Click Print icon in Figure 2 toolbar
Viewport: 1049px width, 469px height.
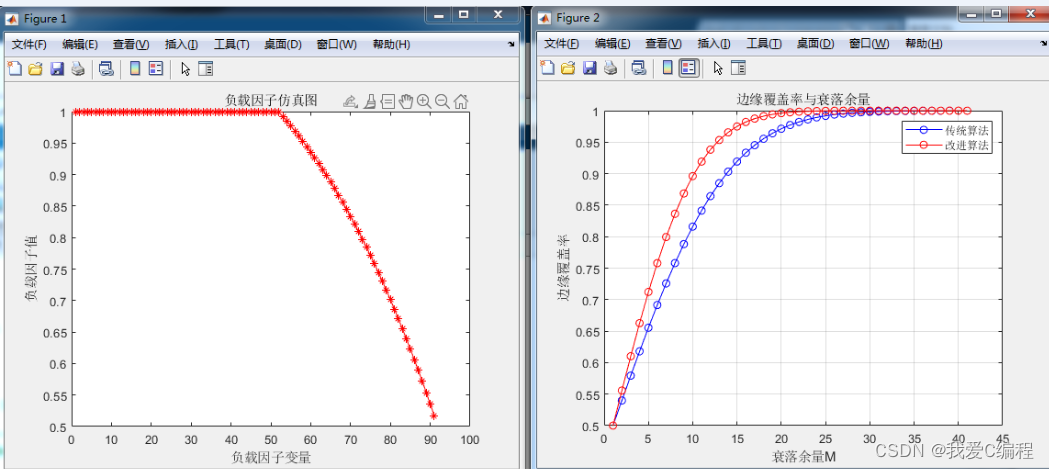[610, 68]
